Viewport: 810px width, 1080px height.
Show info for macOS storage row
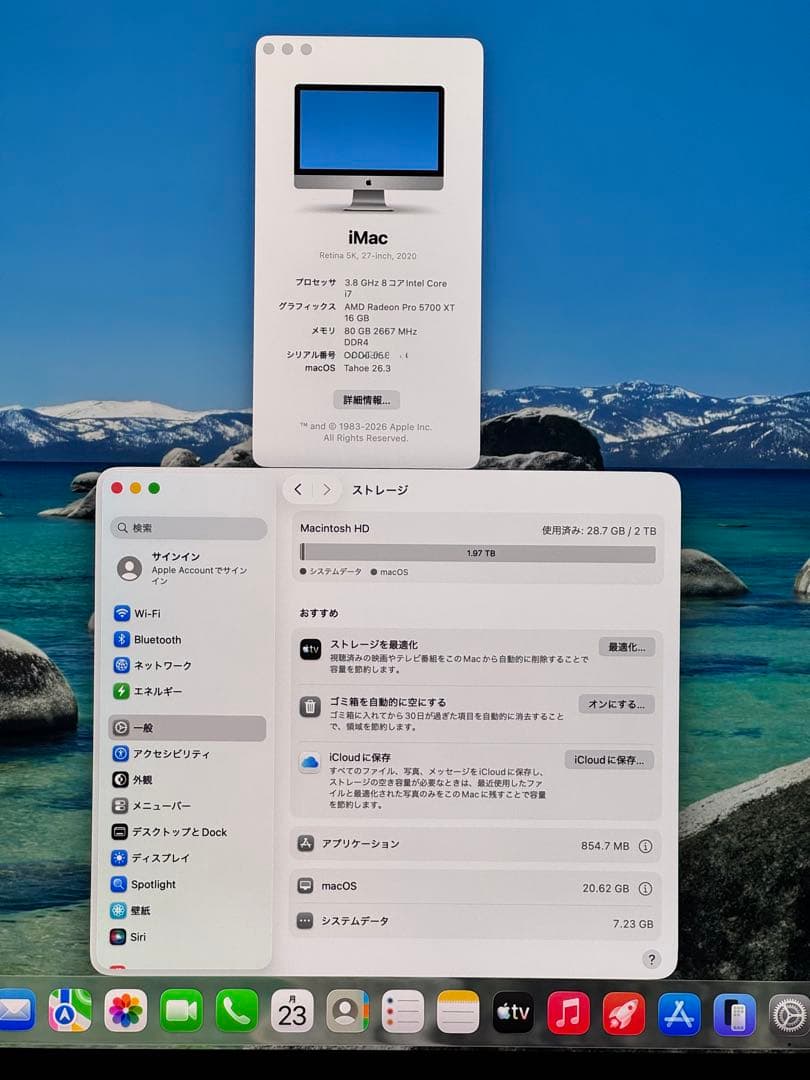(x=645, y=889)
